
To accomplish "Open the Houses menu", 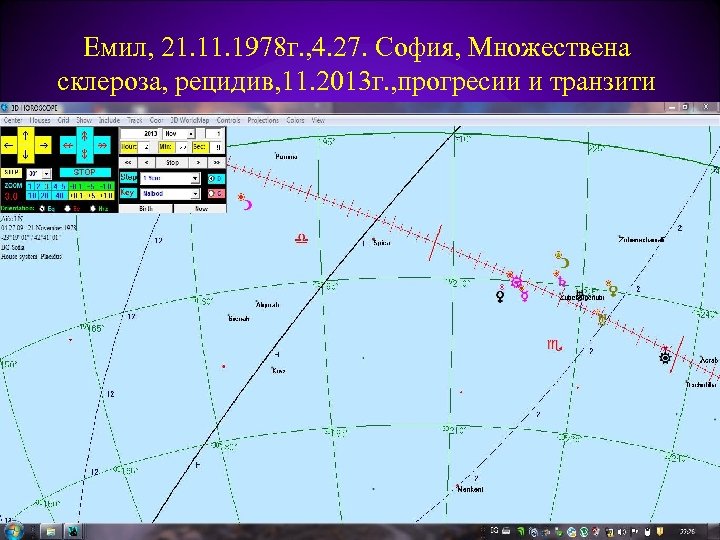I will (40, 120).
